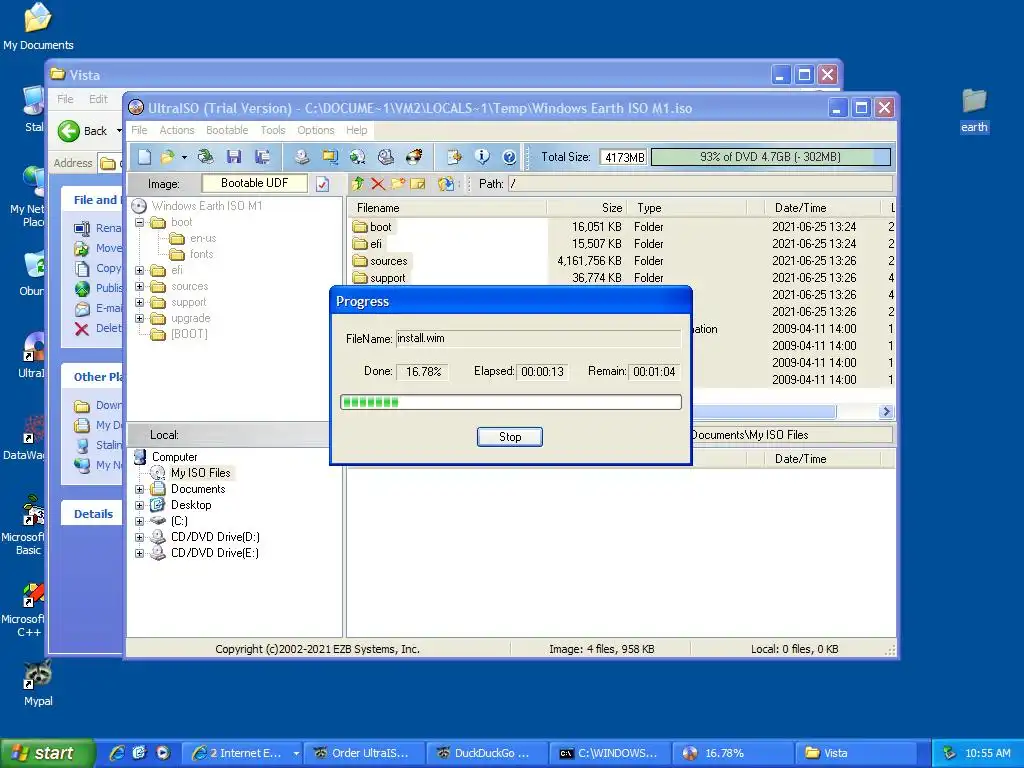Expand the (C:) drive node

pyautogui.click(x=140, y=521)
